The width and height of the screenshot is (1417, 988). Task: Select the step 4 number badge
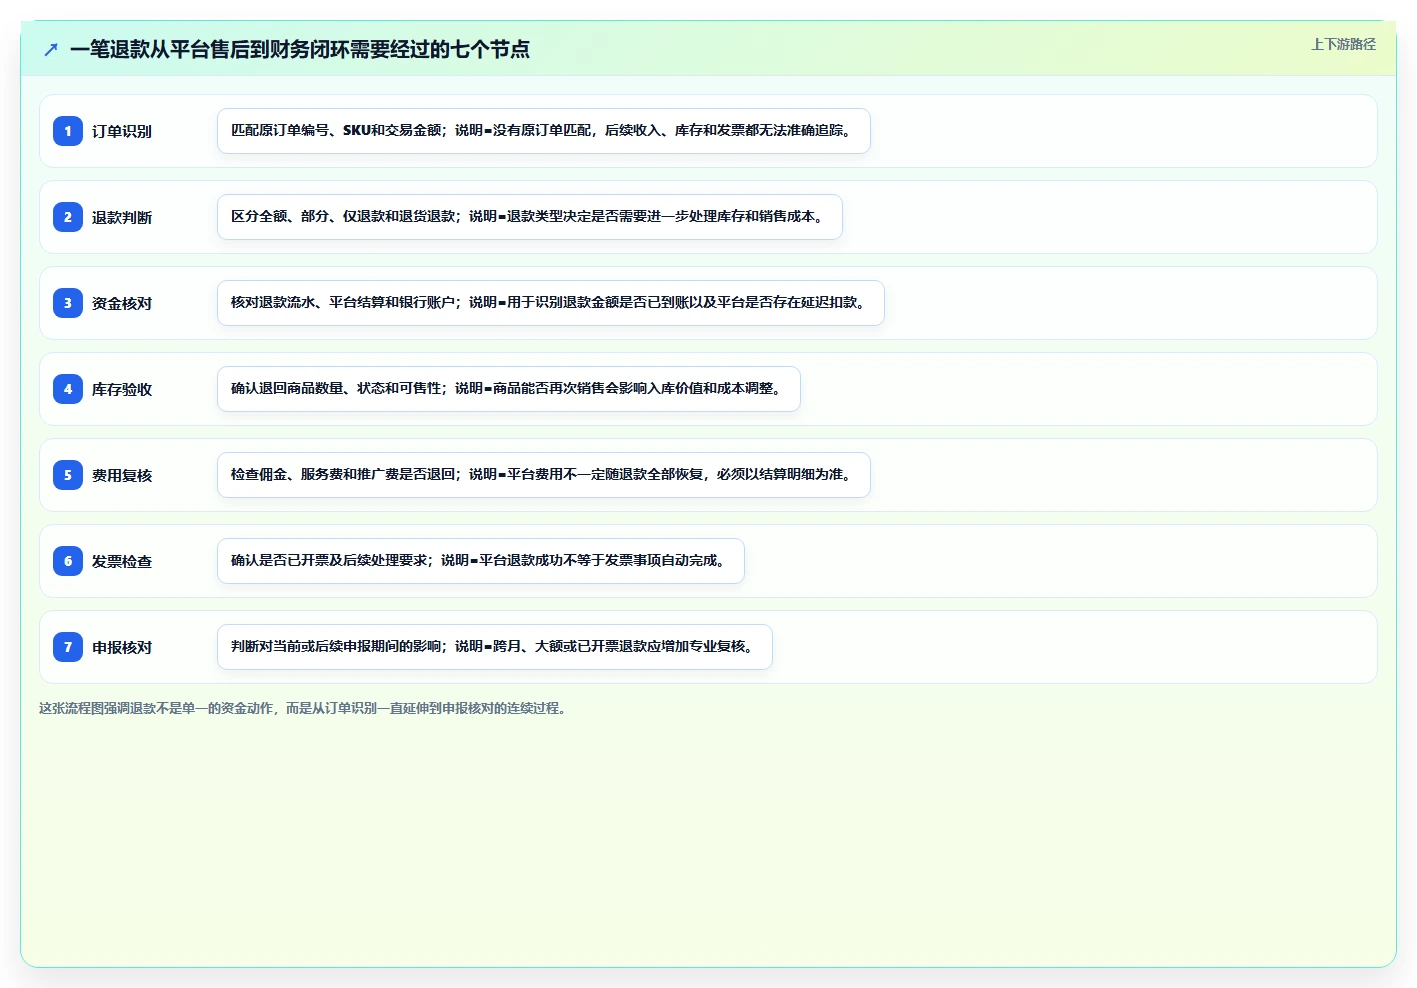[x=68, y=389]
